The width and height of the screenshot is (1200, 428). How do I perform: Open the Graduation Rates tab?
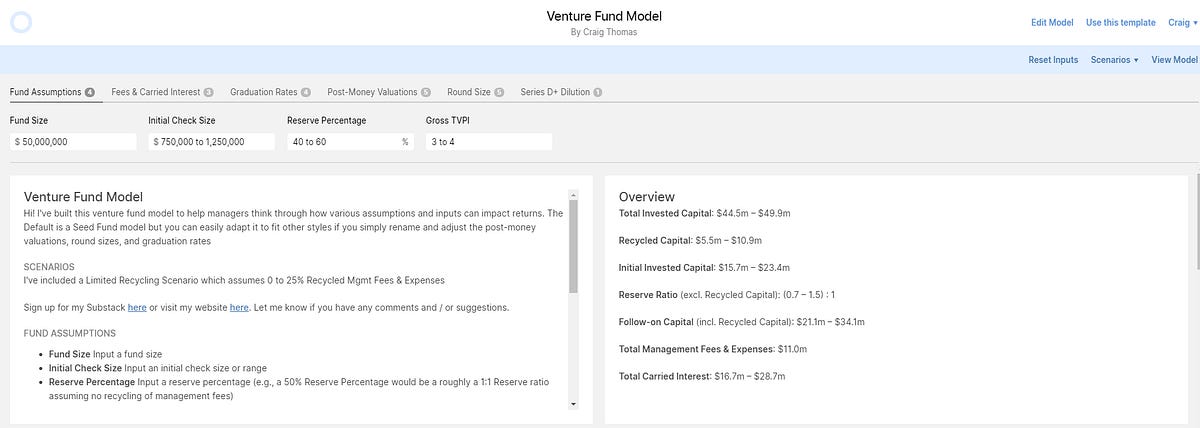(264, 92)
